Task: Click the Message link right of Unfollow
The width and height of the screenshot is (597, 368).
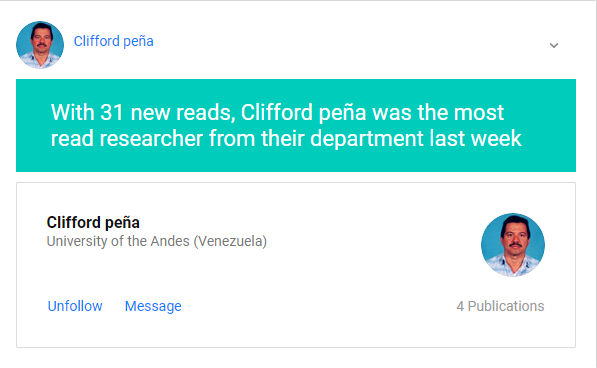Action: click(153, 306)
